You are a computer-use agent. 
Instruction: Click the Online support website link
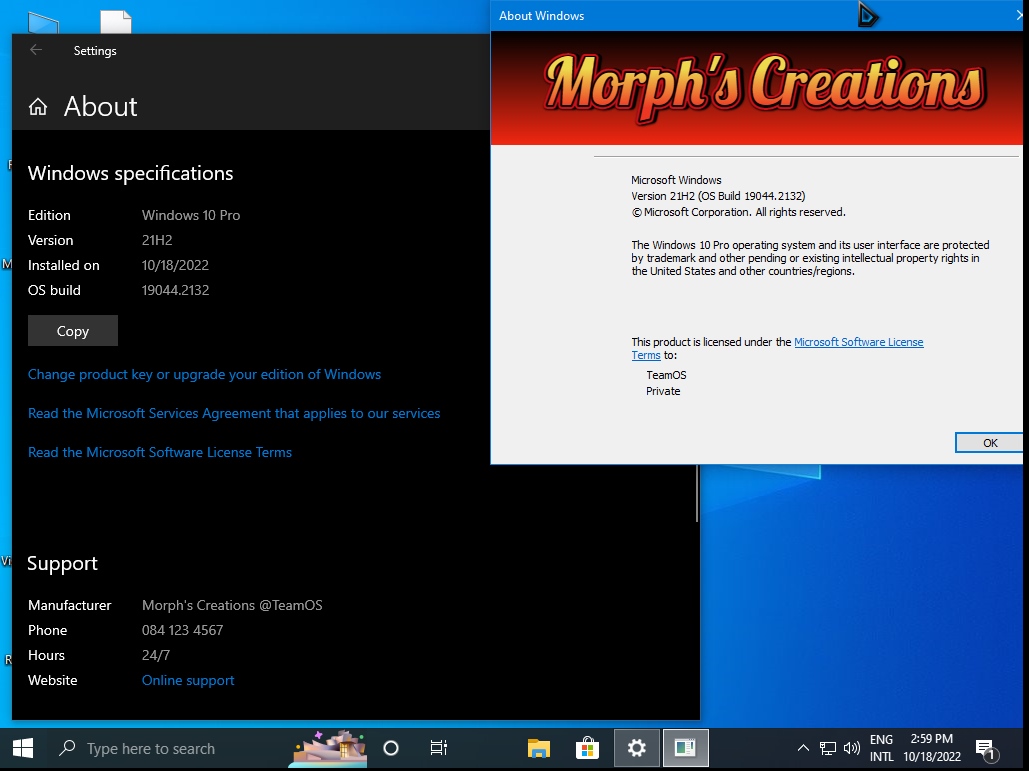[188, 680]
